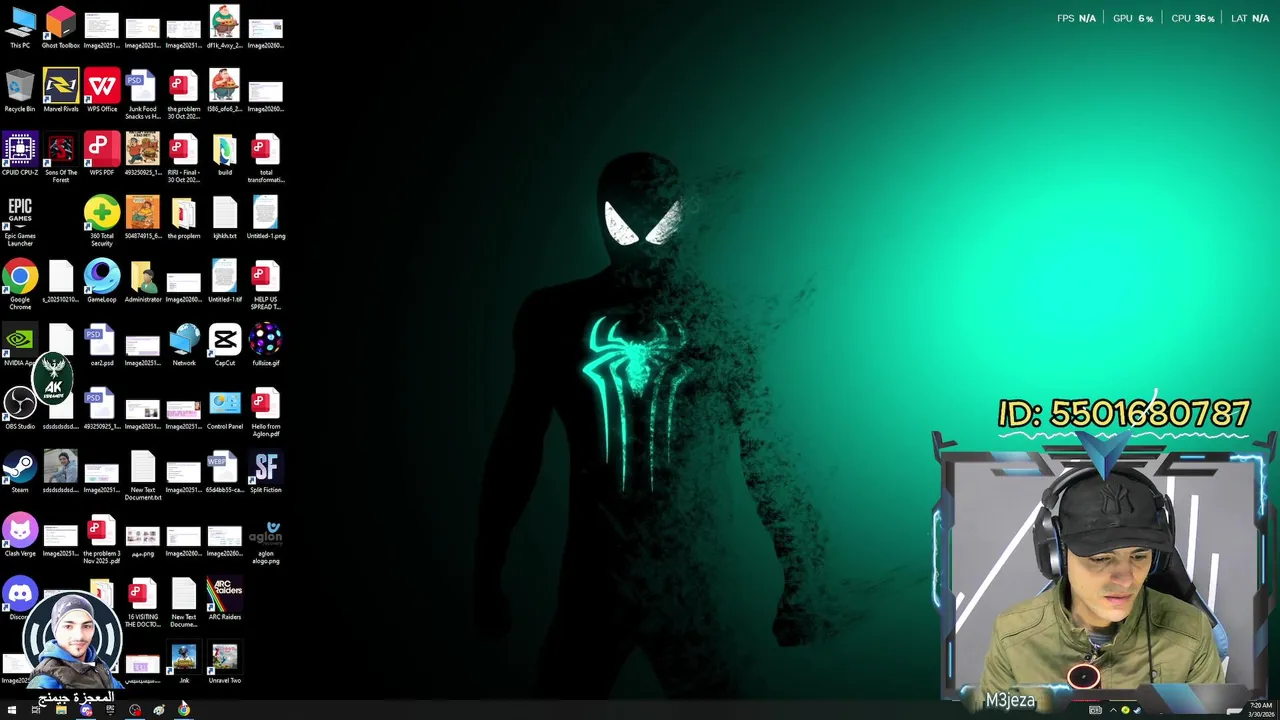This screenshot has width=1280, height=720.
Task: Open the taskbar clock showing 7:20 AM
Action: [1261, 710]
